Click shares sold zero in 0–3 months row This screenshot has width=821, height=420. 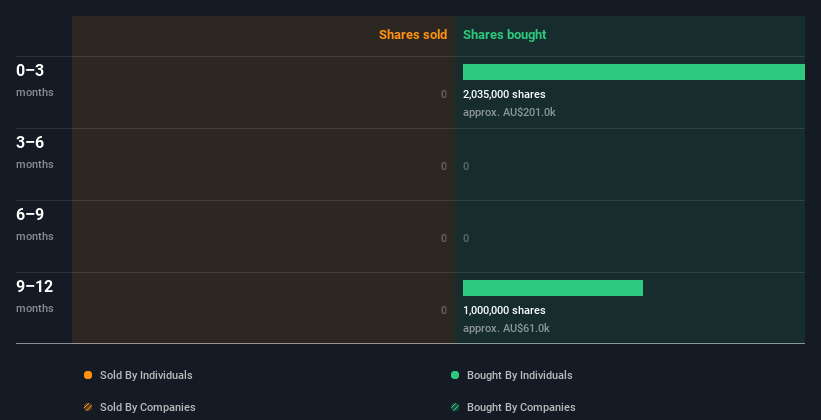[444, 94]
